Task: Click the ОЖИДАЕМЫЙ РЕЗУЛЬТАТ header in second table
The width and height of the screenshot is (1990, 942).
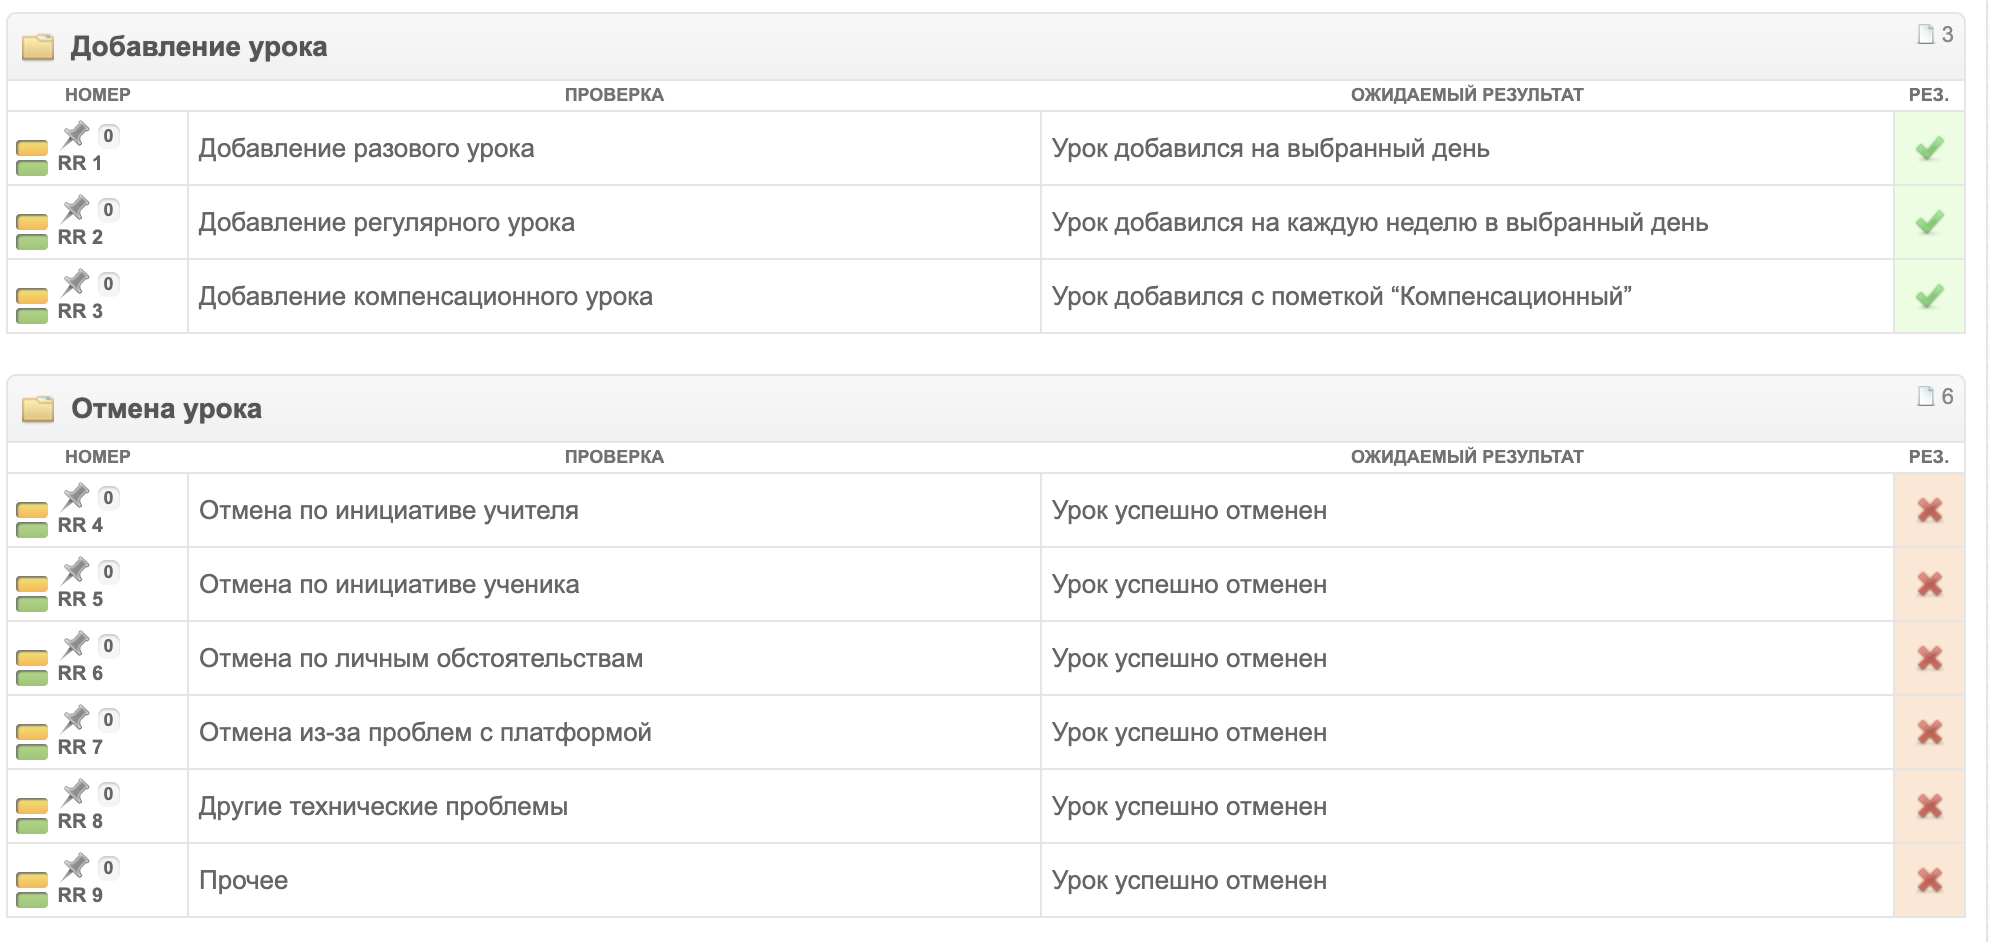Action: click(1467, 457)
